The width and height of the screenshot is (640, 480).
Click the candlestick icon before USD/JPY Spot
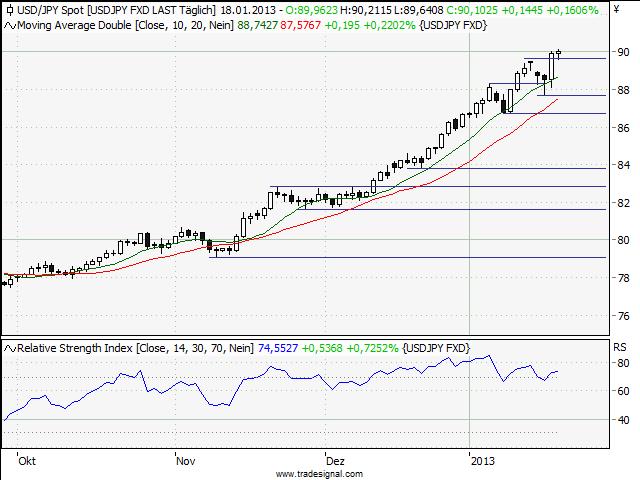pos(9,10)
